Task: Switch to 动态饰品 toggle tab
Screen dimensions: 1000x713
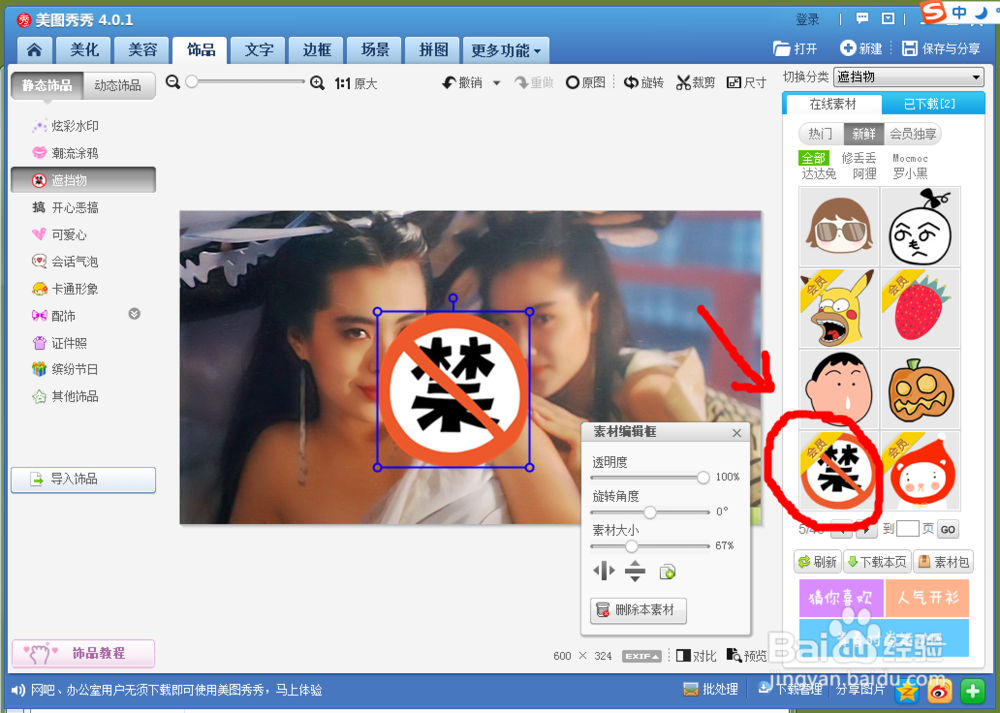Action: [118, 85]
